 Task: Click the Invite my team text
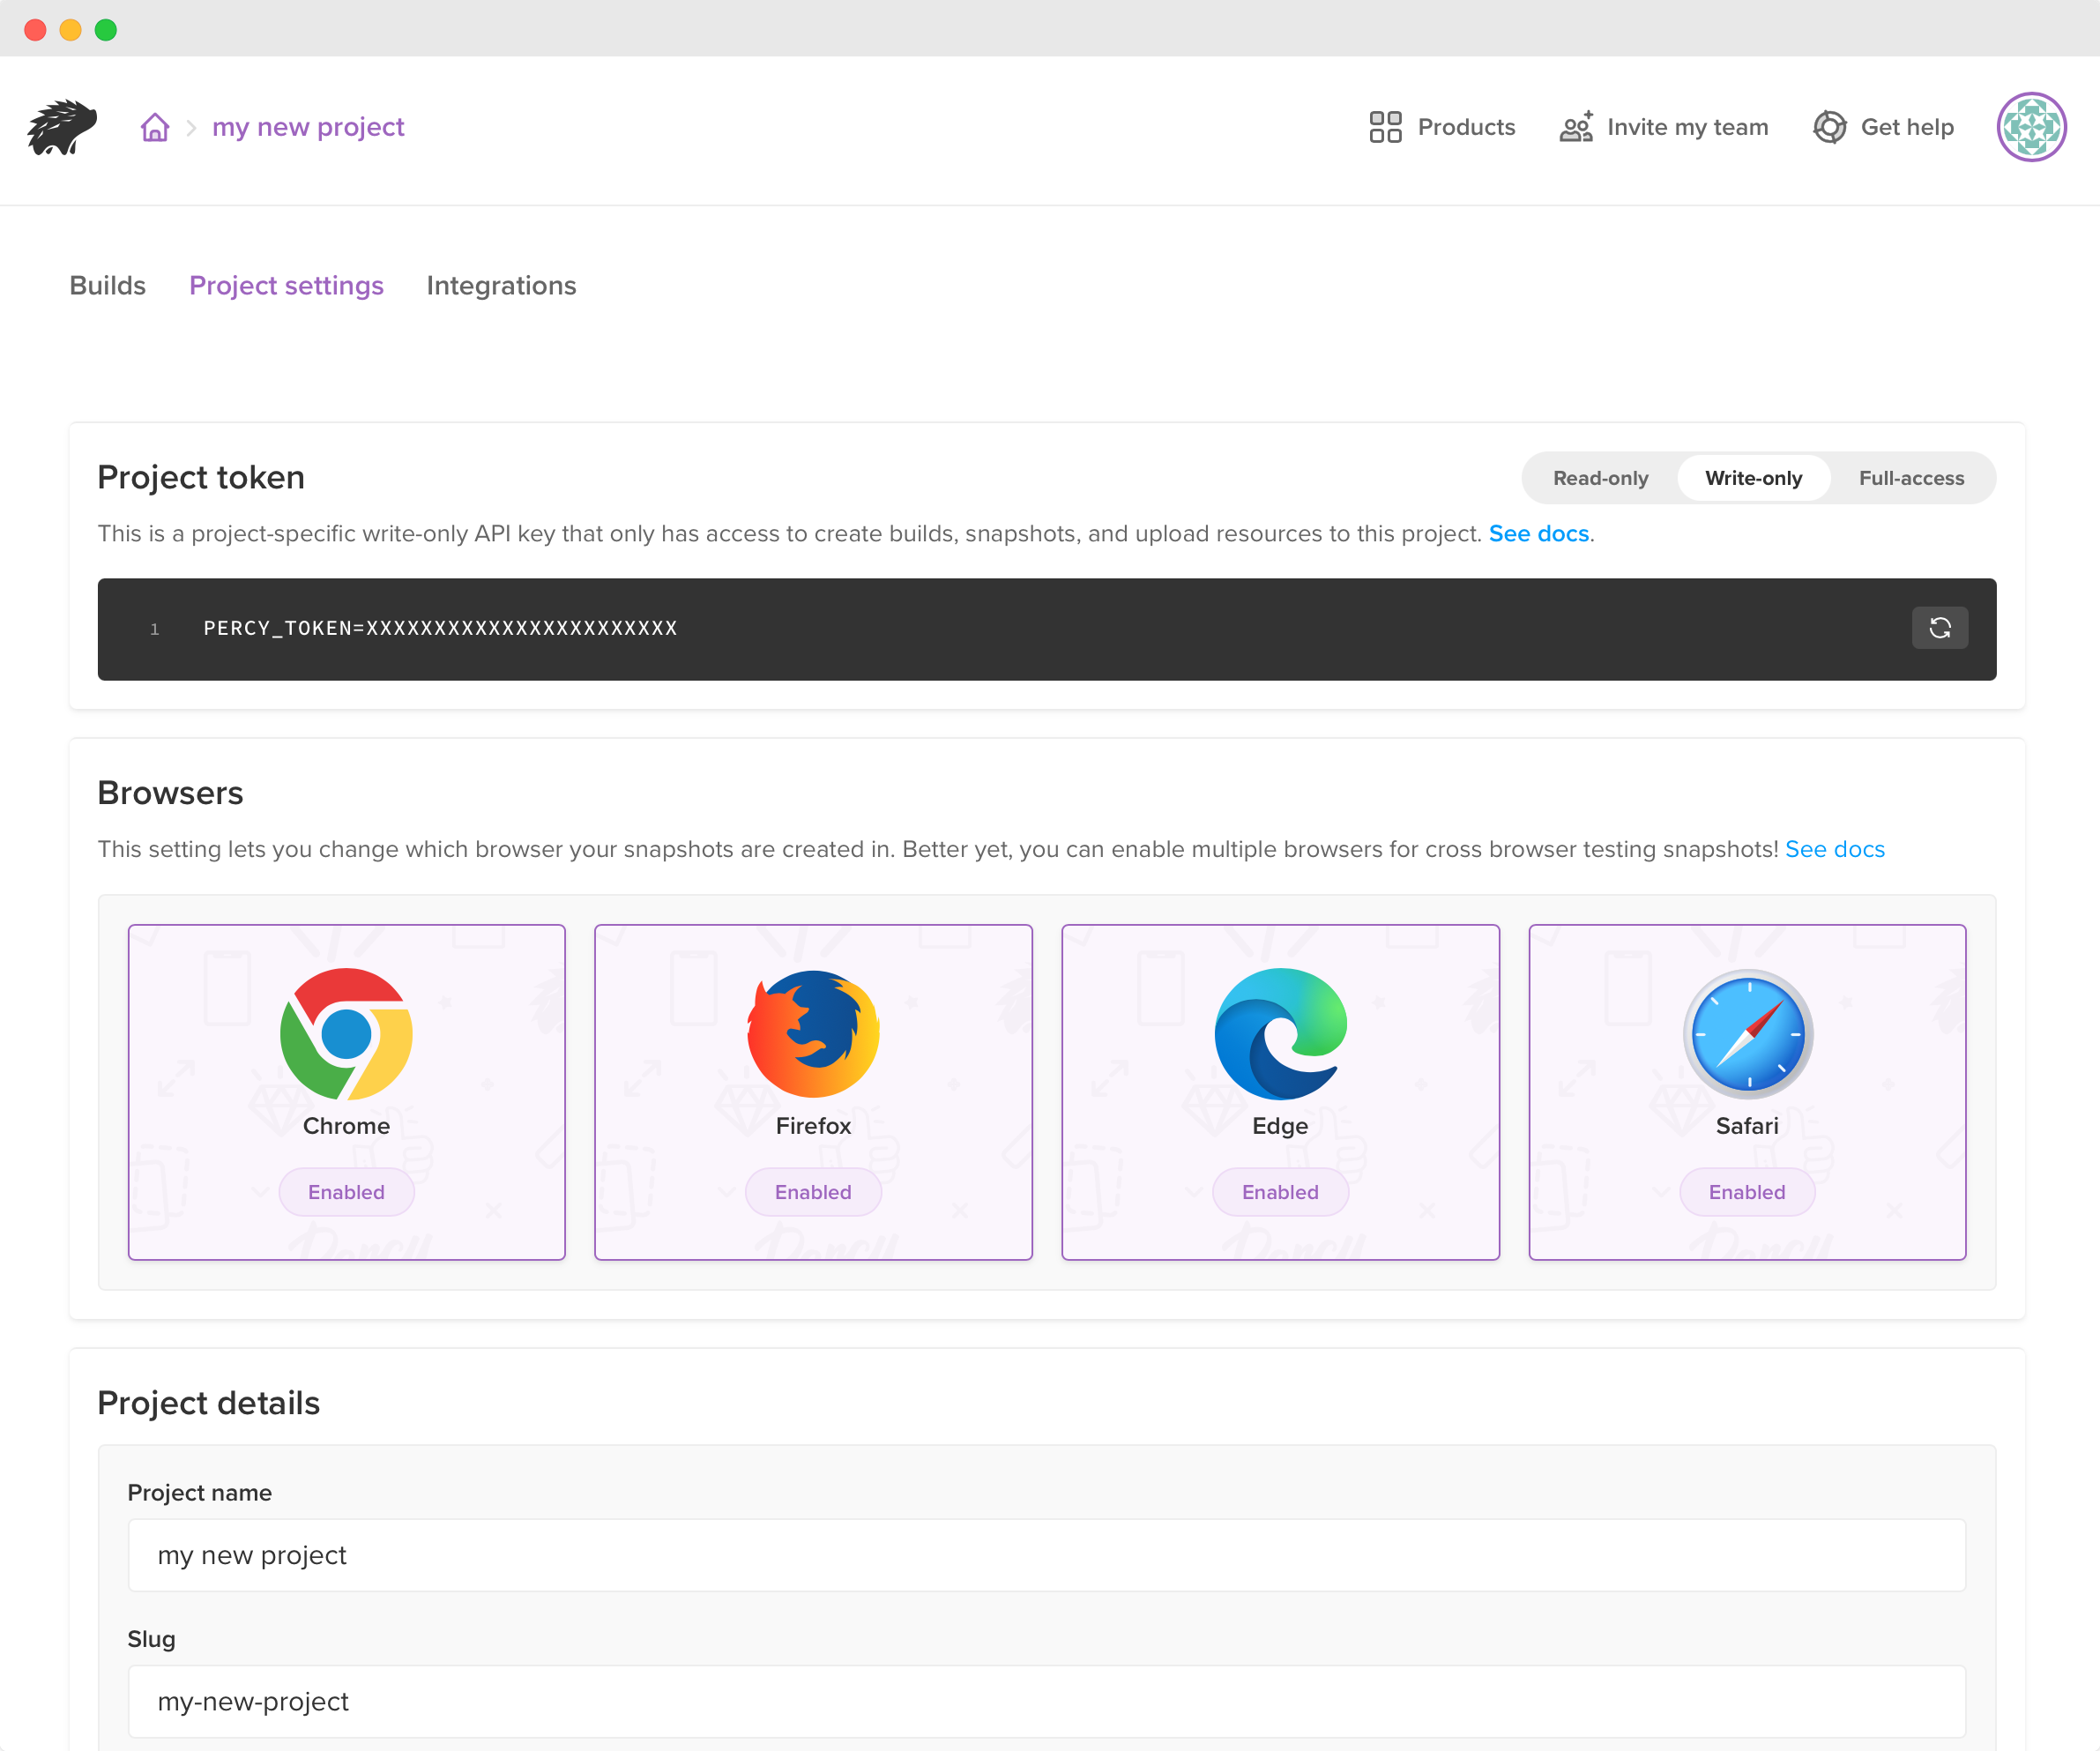pos(1687,127)
